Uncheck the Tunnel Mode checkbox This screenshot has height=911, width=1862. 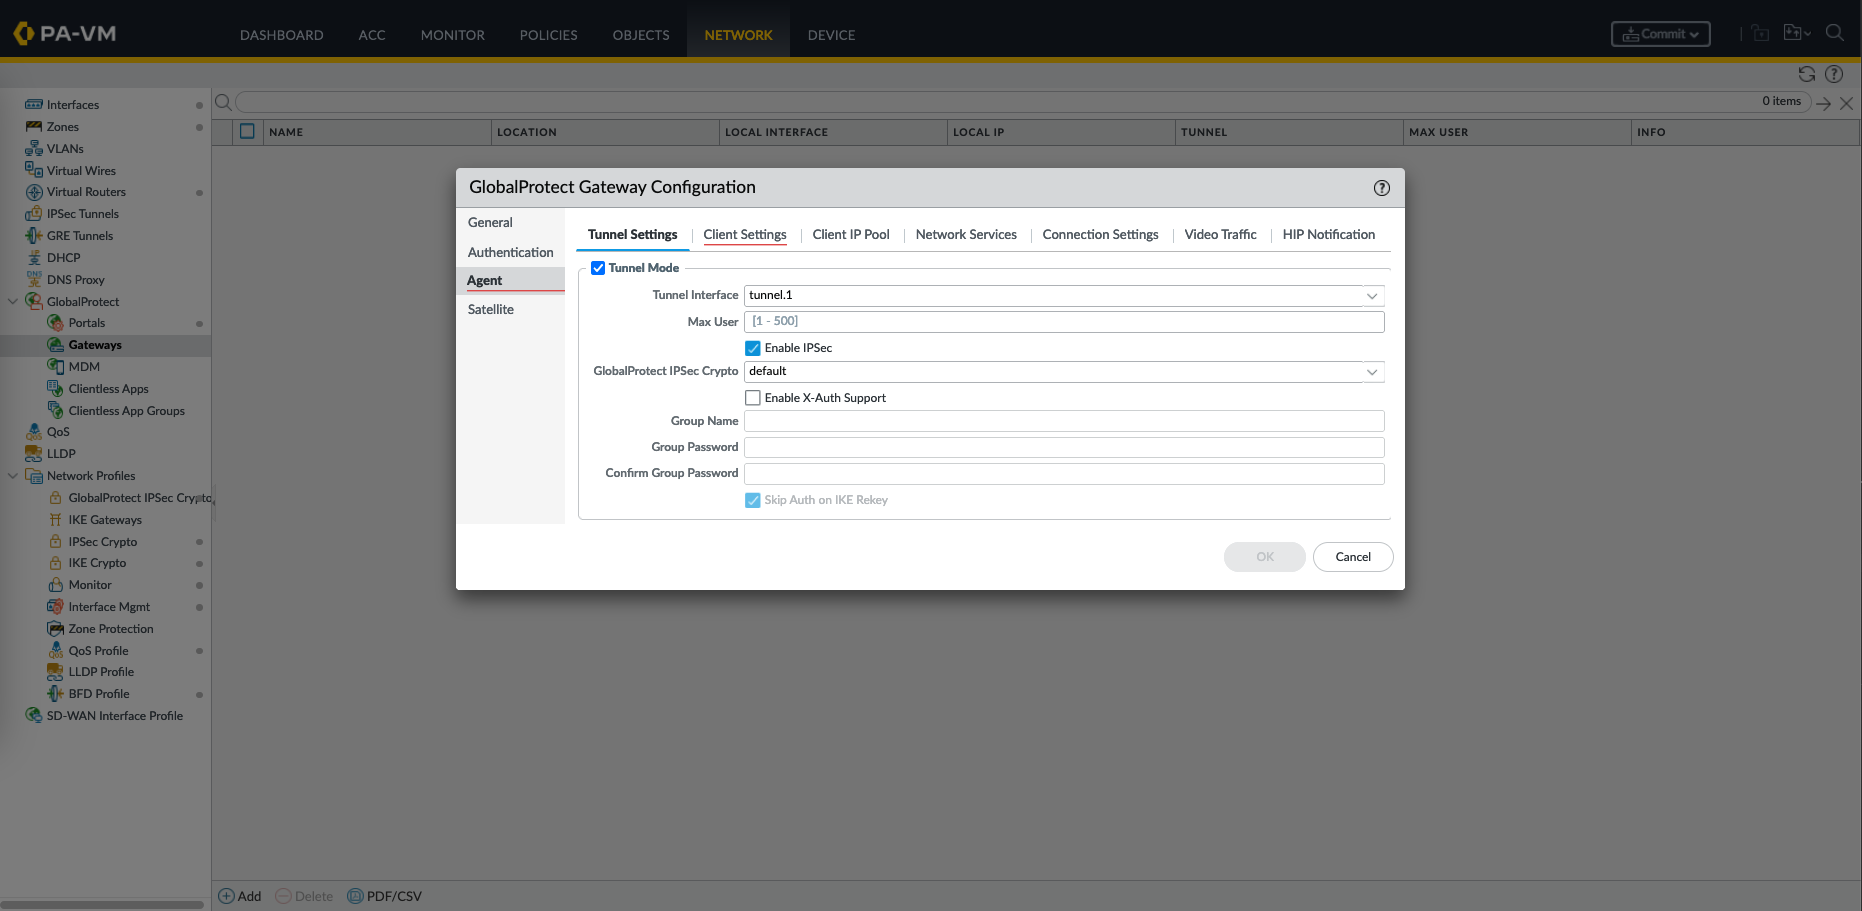(x=598, y=268)
